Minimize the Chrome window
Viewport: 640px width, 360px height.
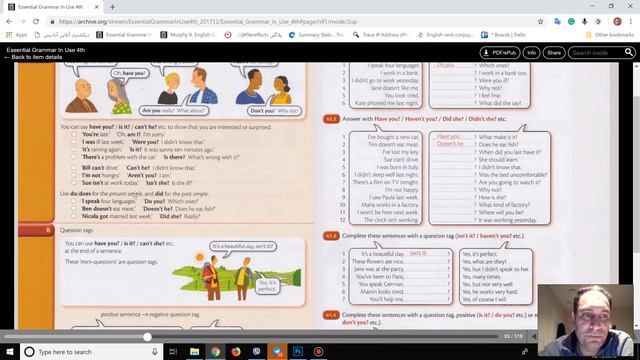click(592, 6)
